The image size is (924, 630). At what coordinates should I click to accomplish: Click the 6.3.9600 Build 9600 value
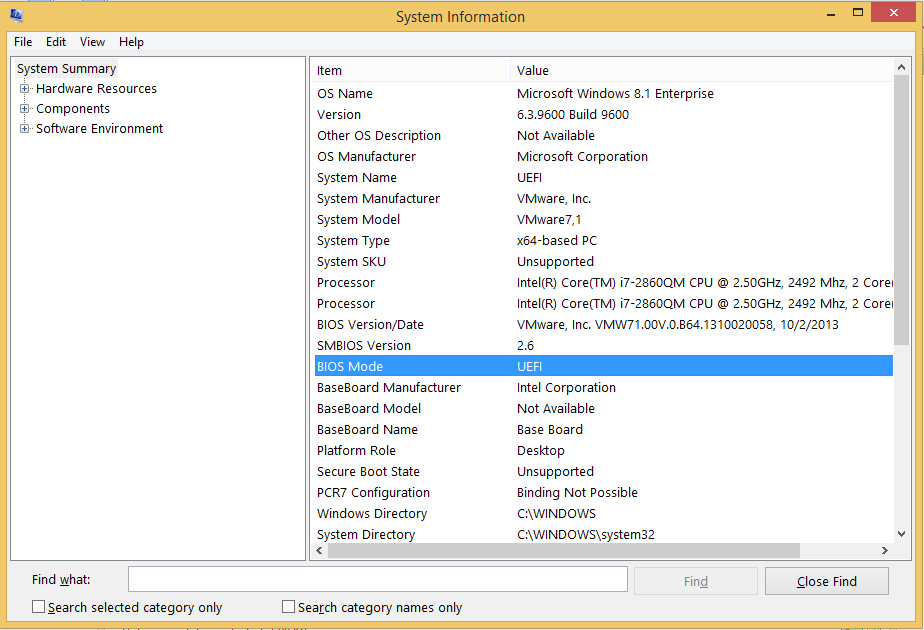(573, 115)
